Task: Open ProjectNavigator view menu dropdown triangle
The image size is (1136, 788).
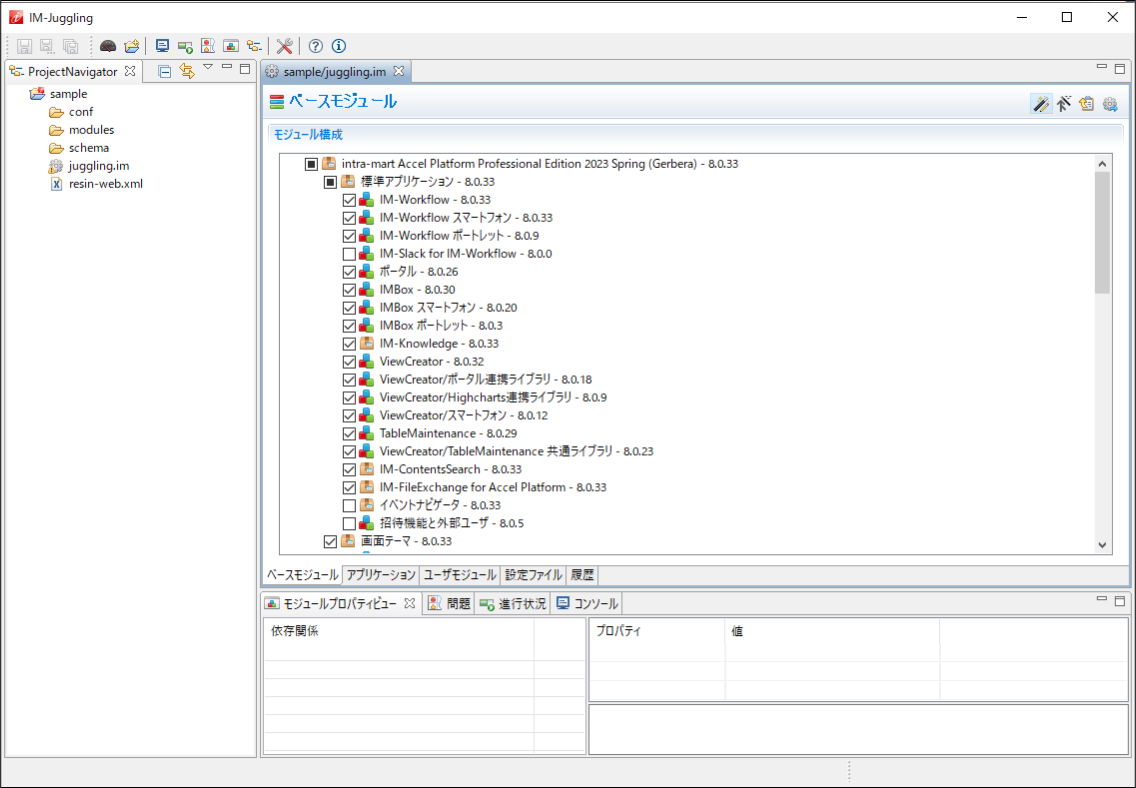Action: coord(208,68)
